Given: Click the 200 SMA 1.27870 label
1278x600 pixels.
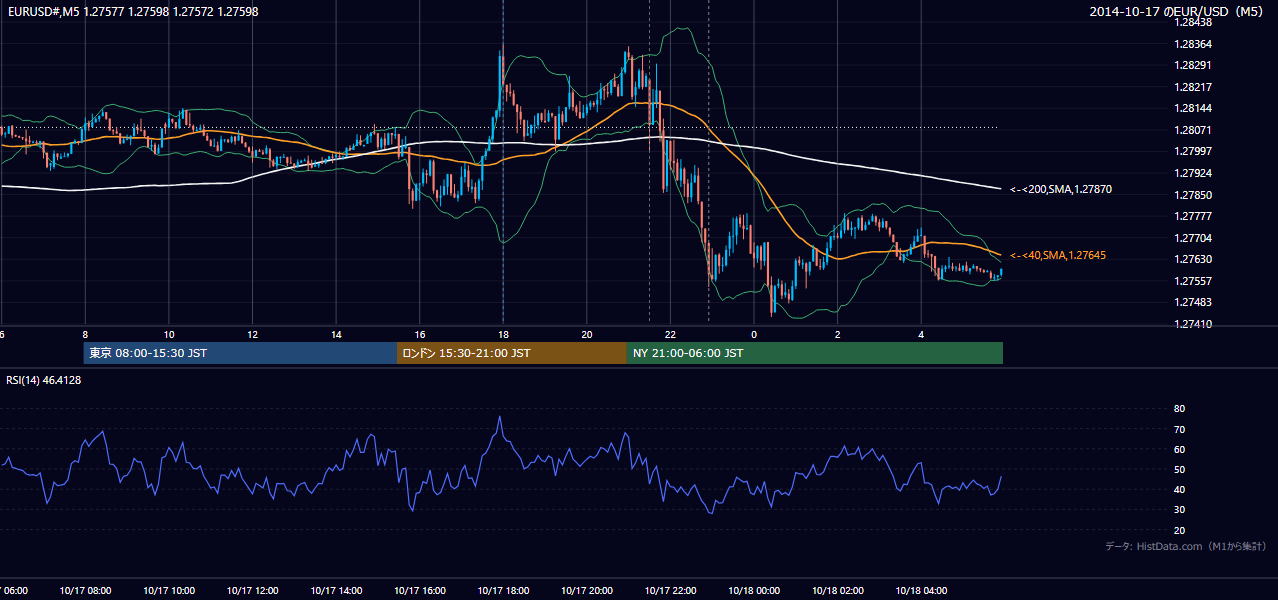Looking at the screenshot, I should [1059, 189].
